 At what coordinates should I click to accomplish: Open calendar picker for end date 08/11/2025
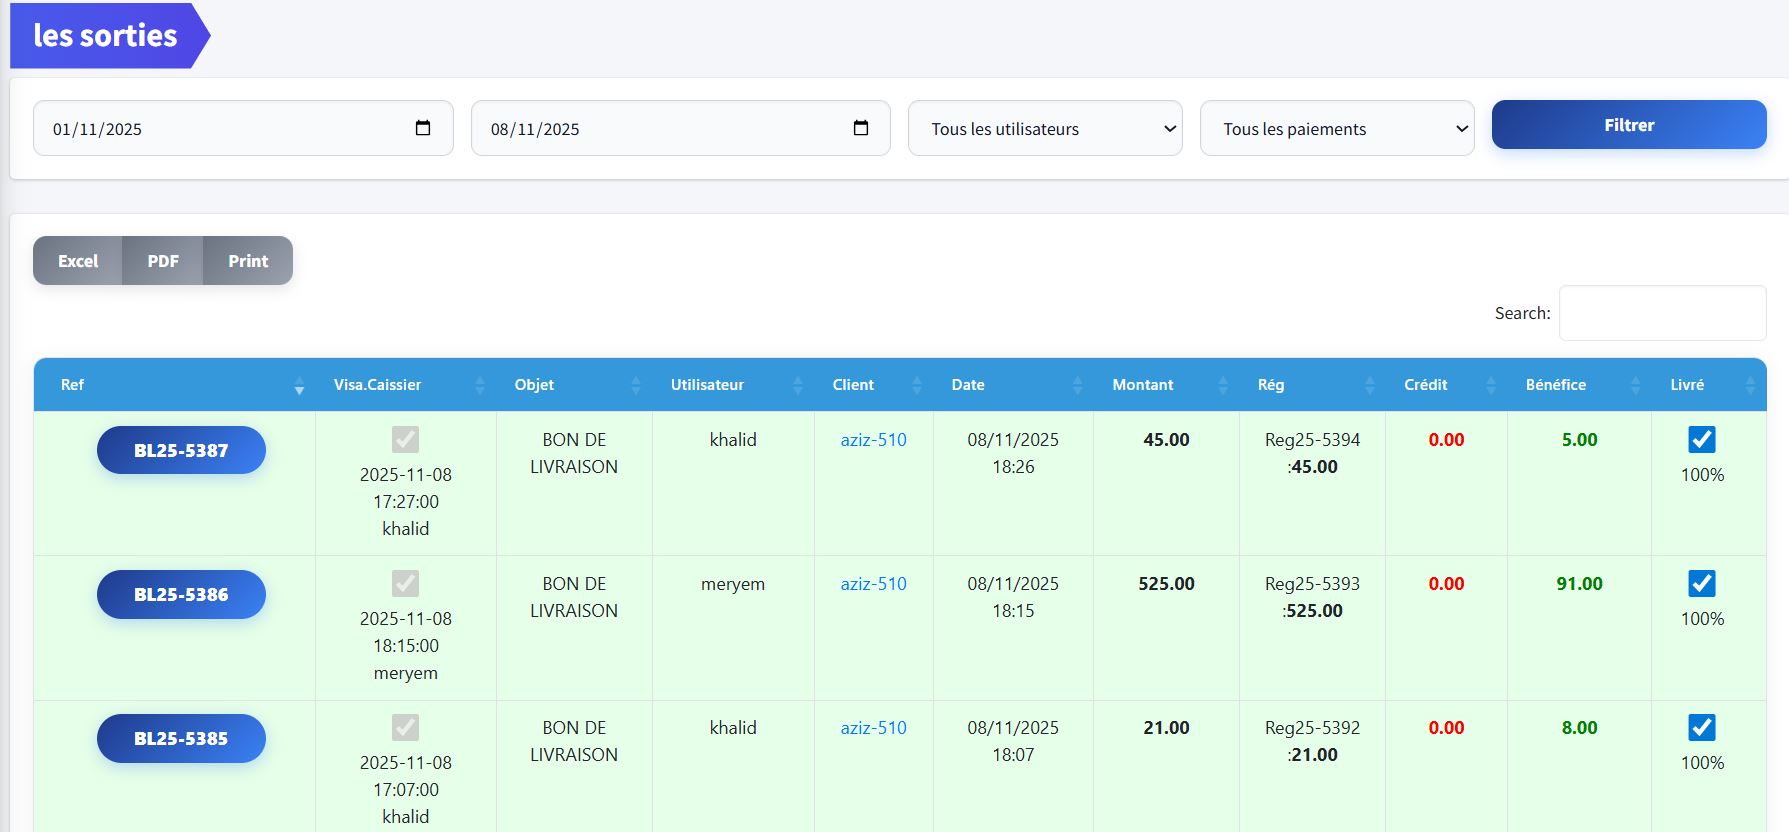860,128
